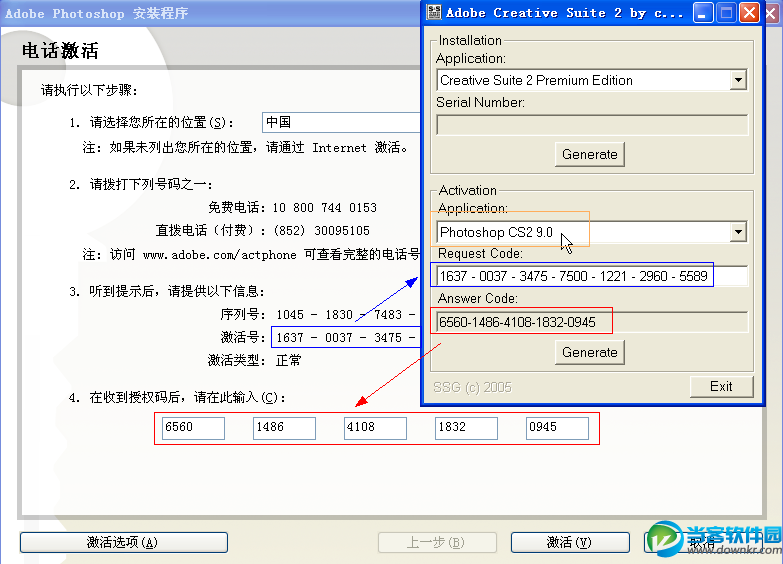Click the Answer Code: label
This screenshot has width=783, height=564.
point(477,299)
